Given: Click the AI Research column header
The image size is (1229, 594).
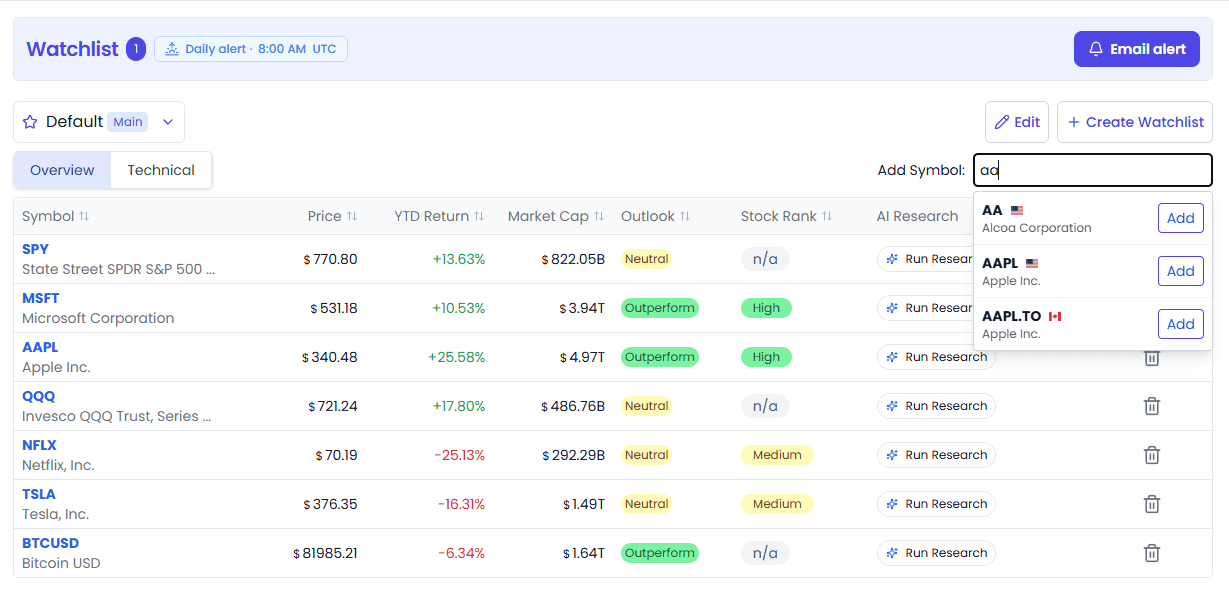Looking at the screenshot, I should 917,216.
